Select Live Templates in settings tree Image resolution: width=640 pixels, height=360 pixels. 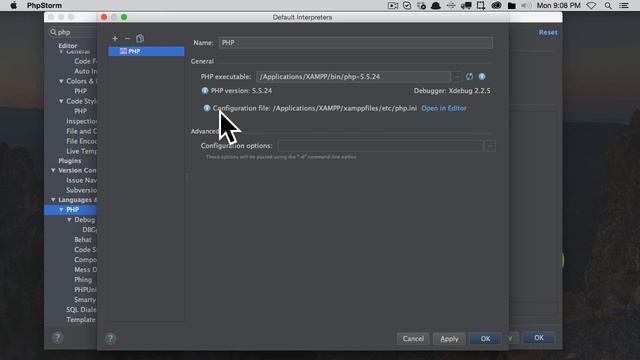[x=81, y=151]
